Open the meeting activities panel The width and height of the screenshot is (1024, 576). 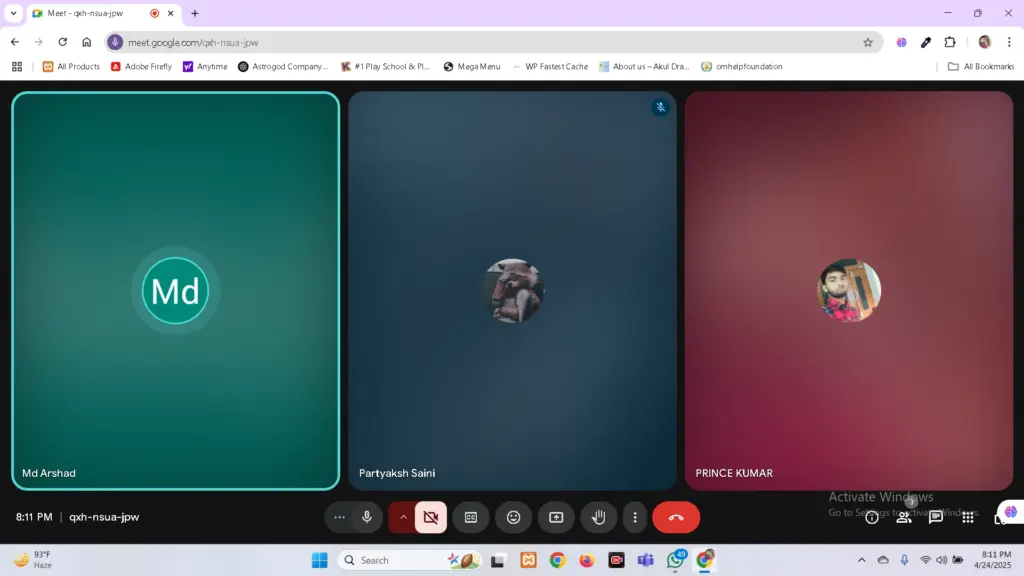point(968,518)
